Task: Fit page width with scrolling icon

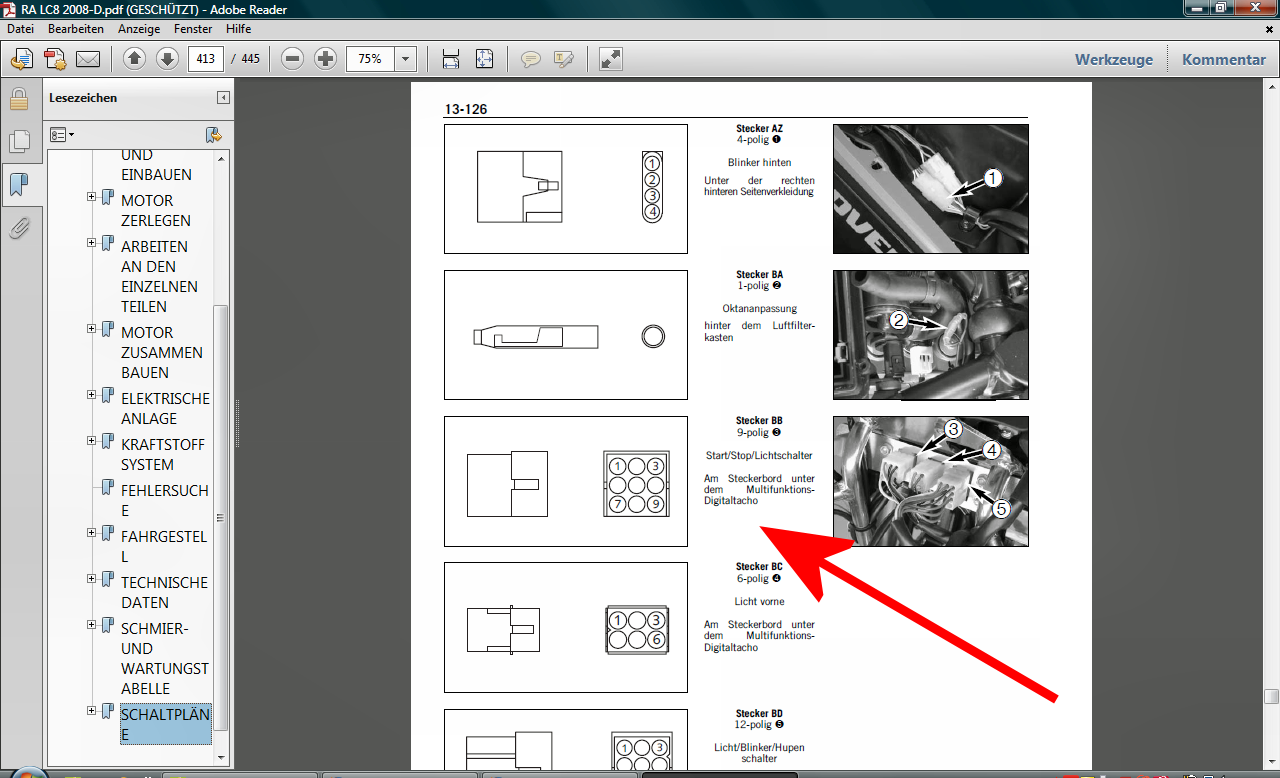Action: (451, 59)
